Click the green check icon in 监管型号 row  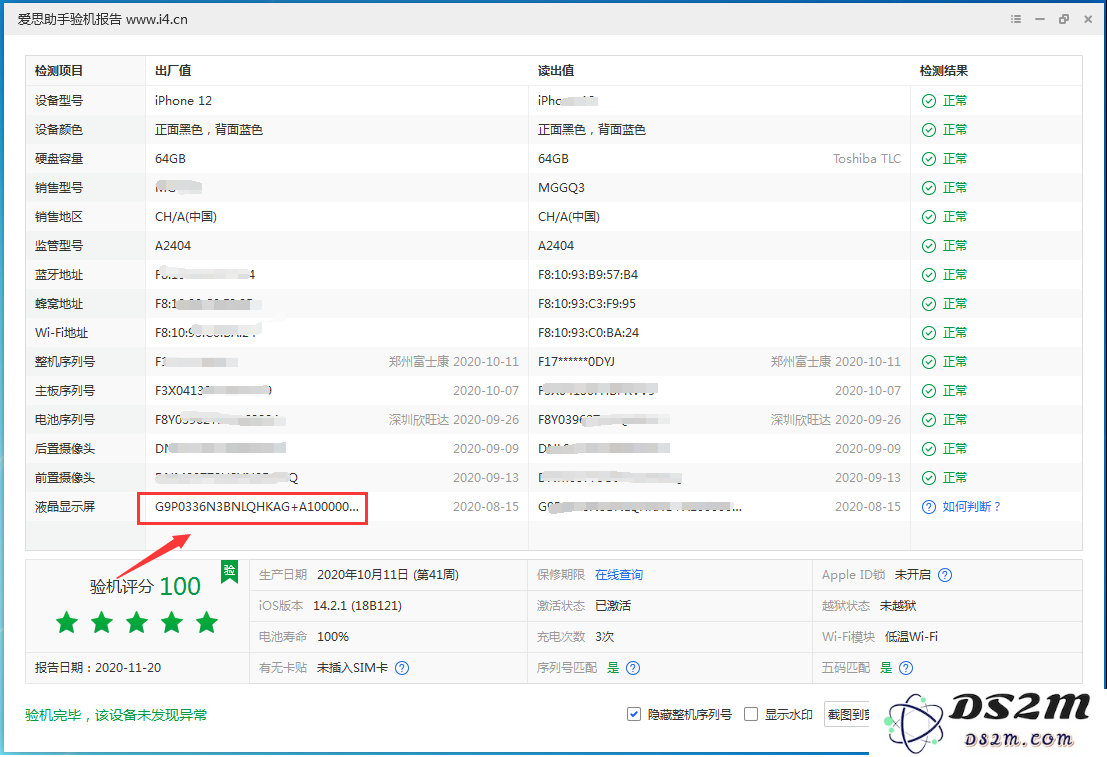click(x=928, y=246)
